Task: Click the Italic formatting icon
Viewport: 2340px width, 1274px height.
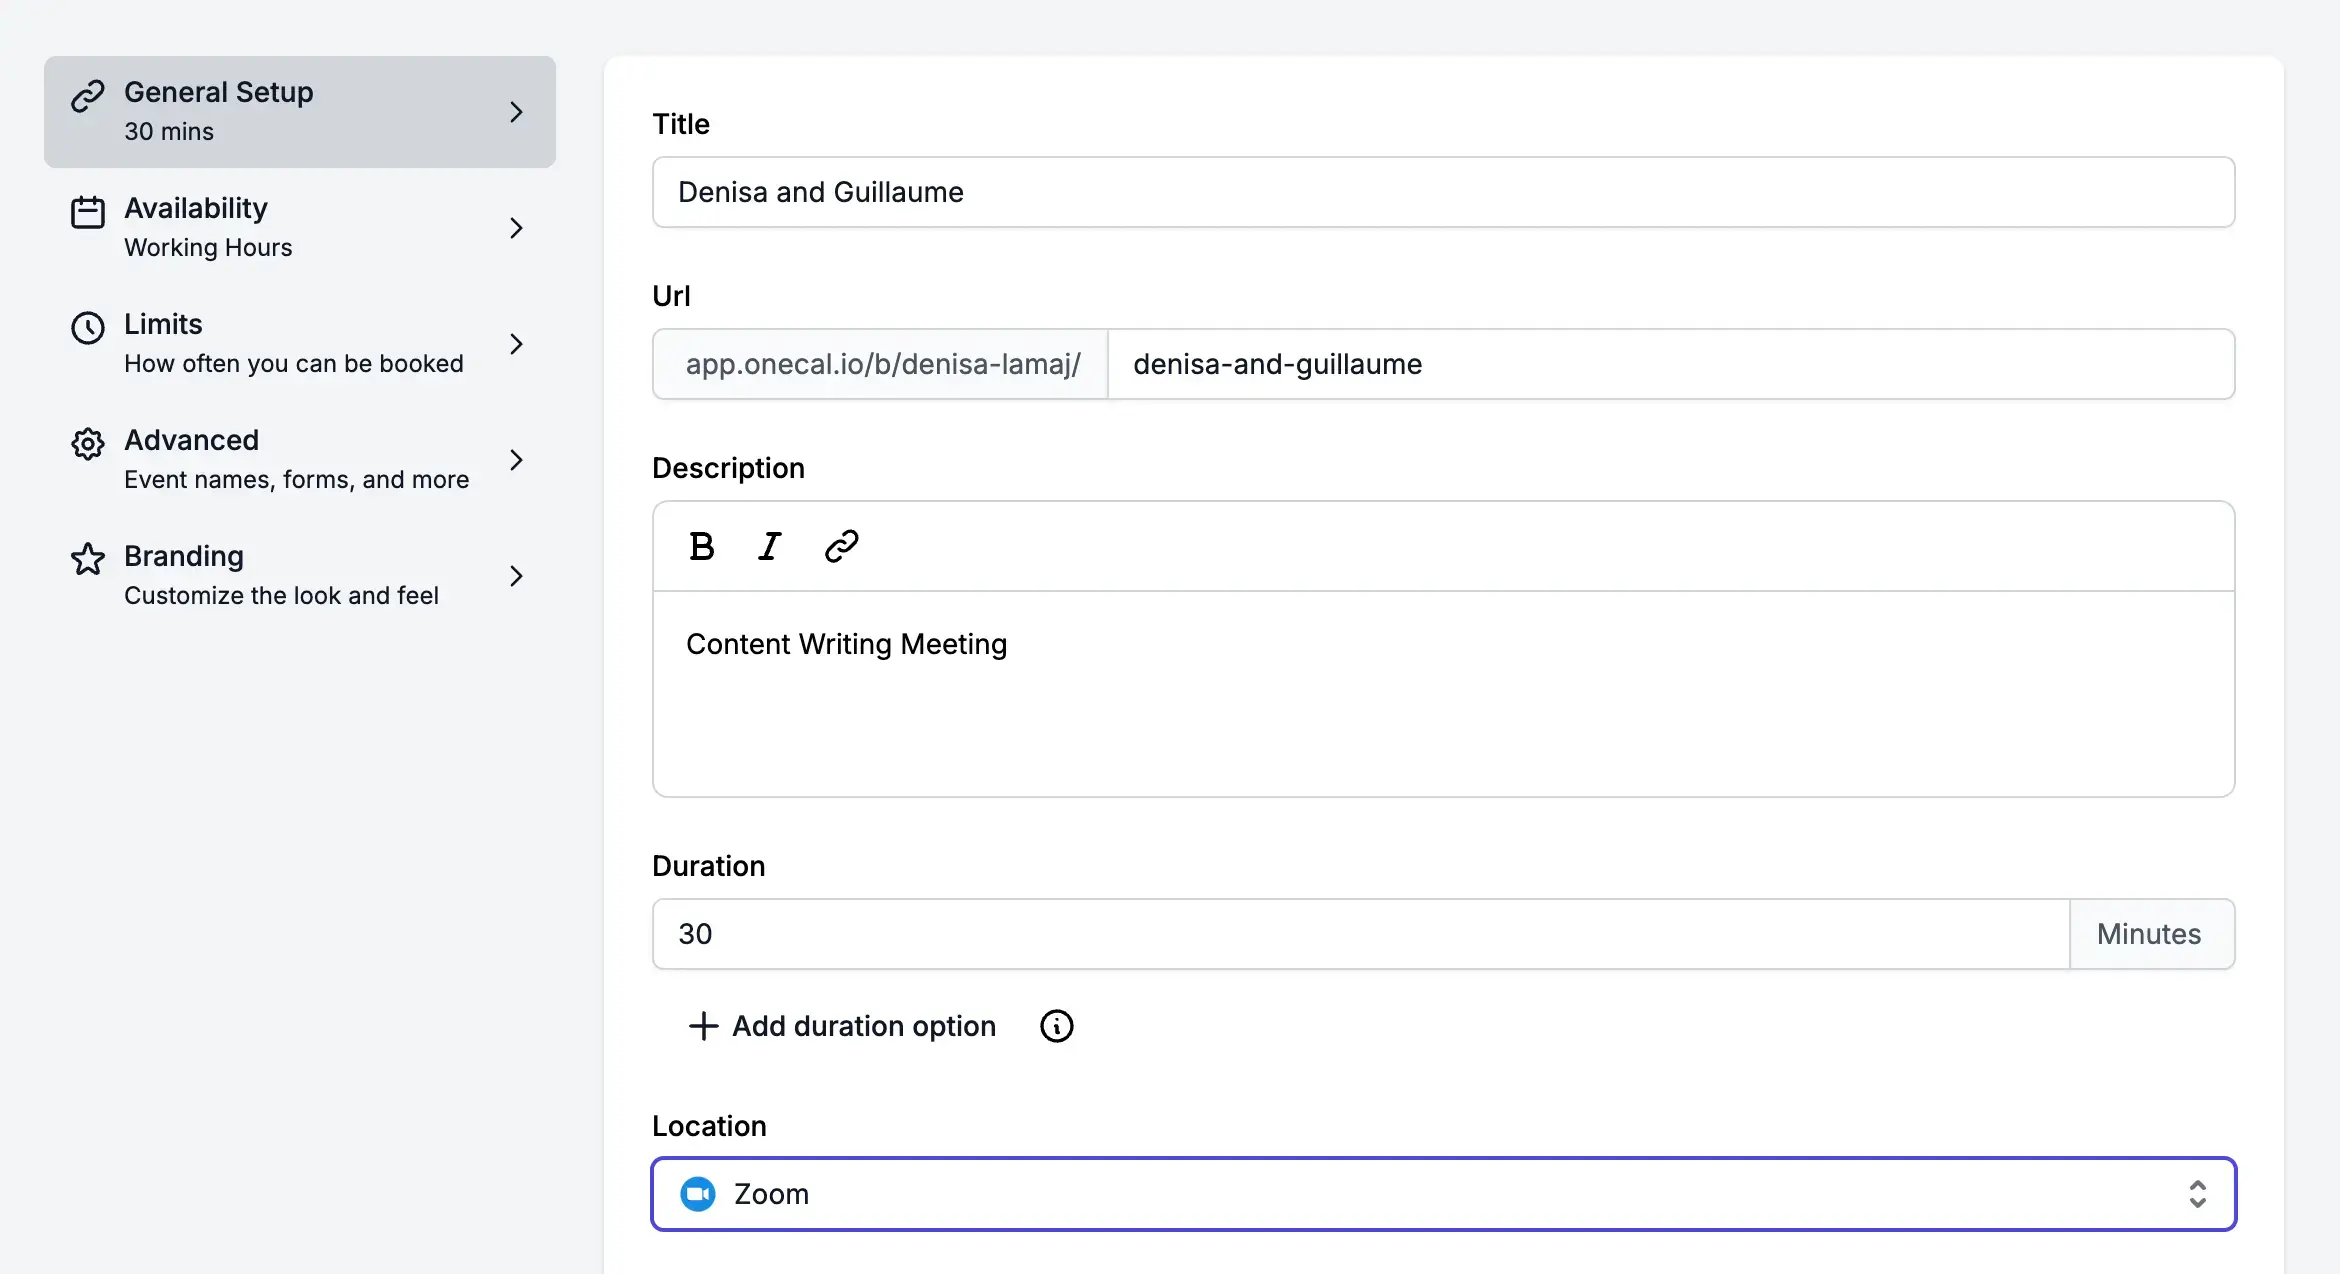Action: click(x=770, y=546)
